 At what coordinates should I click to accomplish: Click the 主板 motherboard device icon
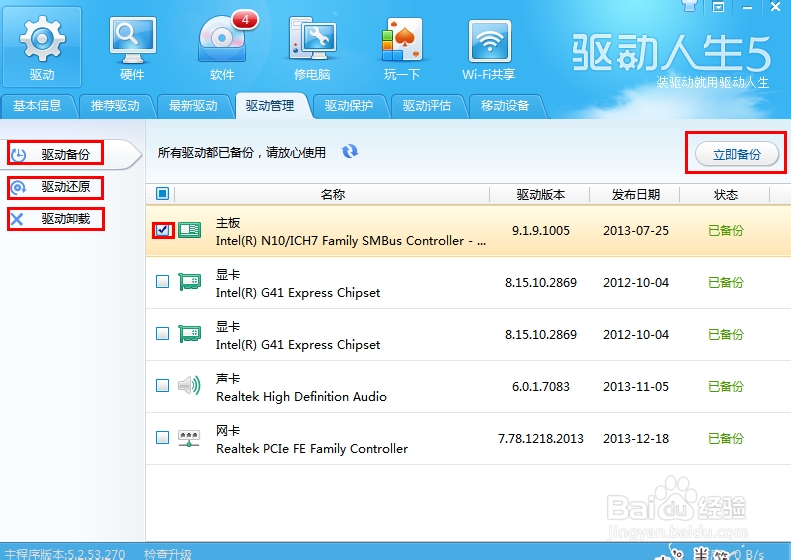(190, 231)
